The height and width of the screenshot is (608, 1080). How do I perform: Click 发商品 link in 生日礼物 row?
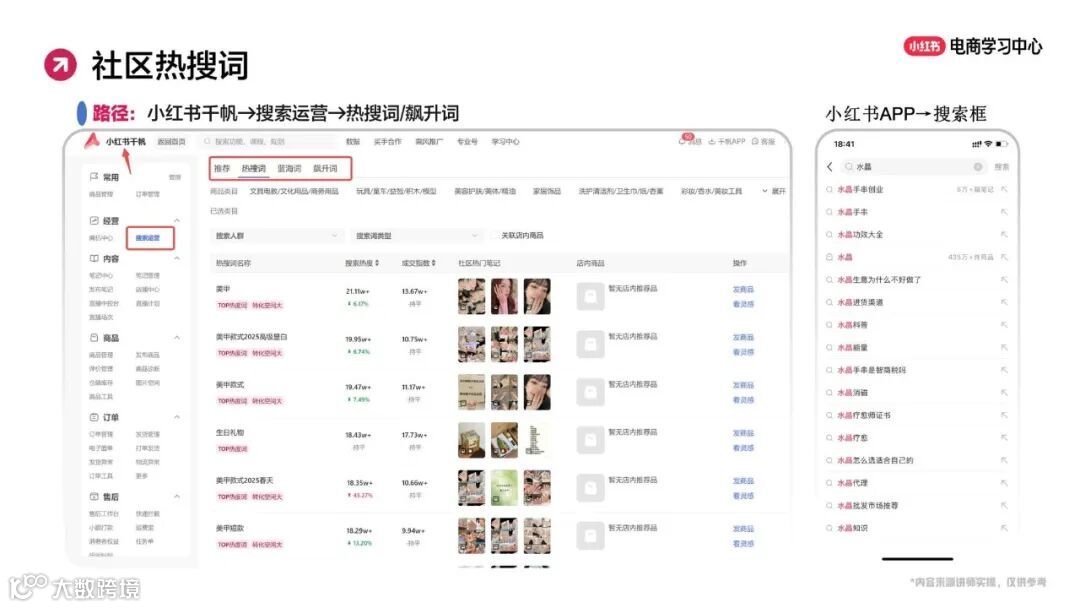(x=743, y=433)
